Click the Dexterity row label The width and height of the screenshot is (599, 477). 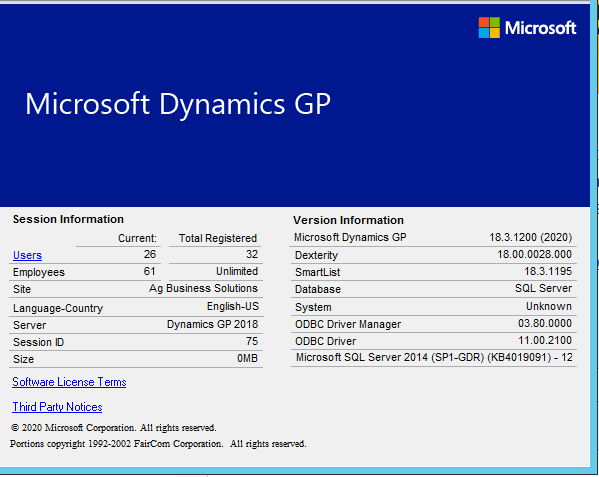click(x=316, y=255)
